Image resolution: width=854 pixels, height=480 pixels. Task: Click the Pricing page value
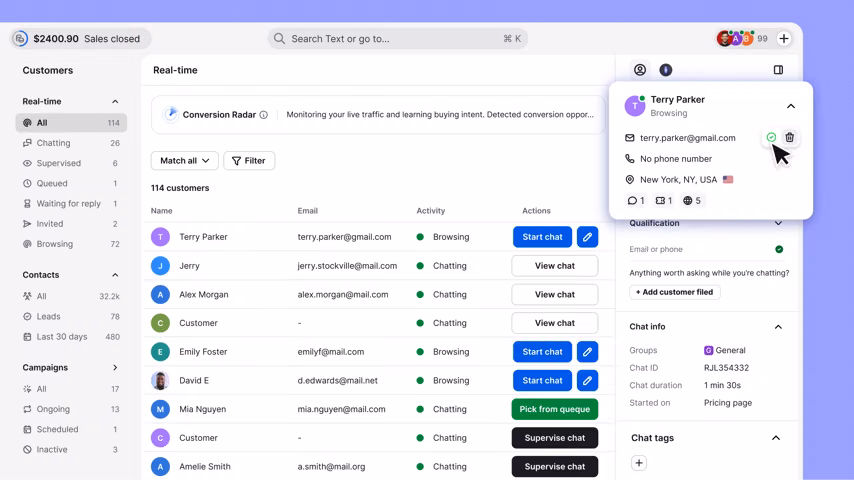(x=728, y=403)
